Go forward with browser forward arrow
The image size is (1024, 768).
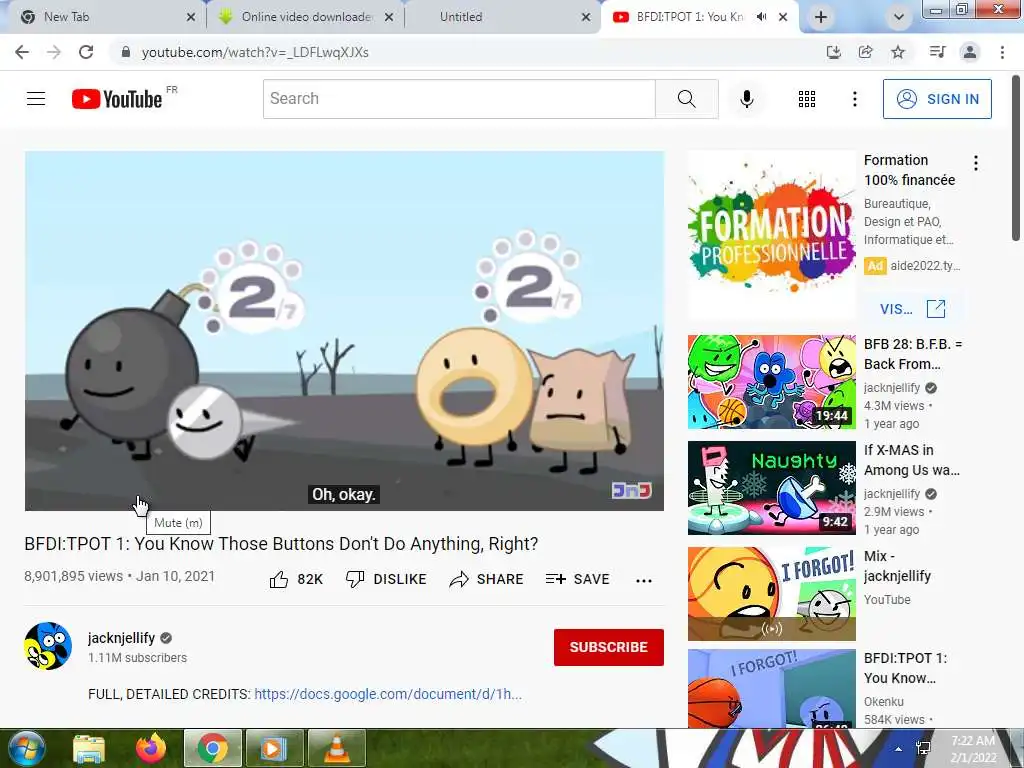pos(54,52)
